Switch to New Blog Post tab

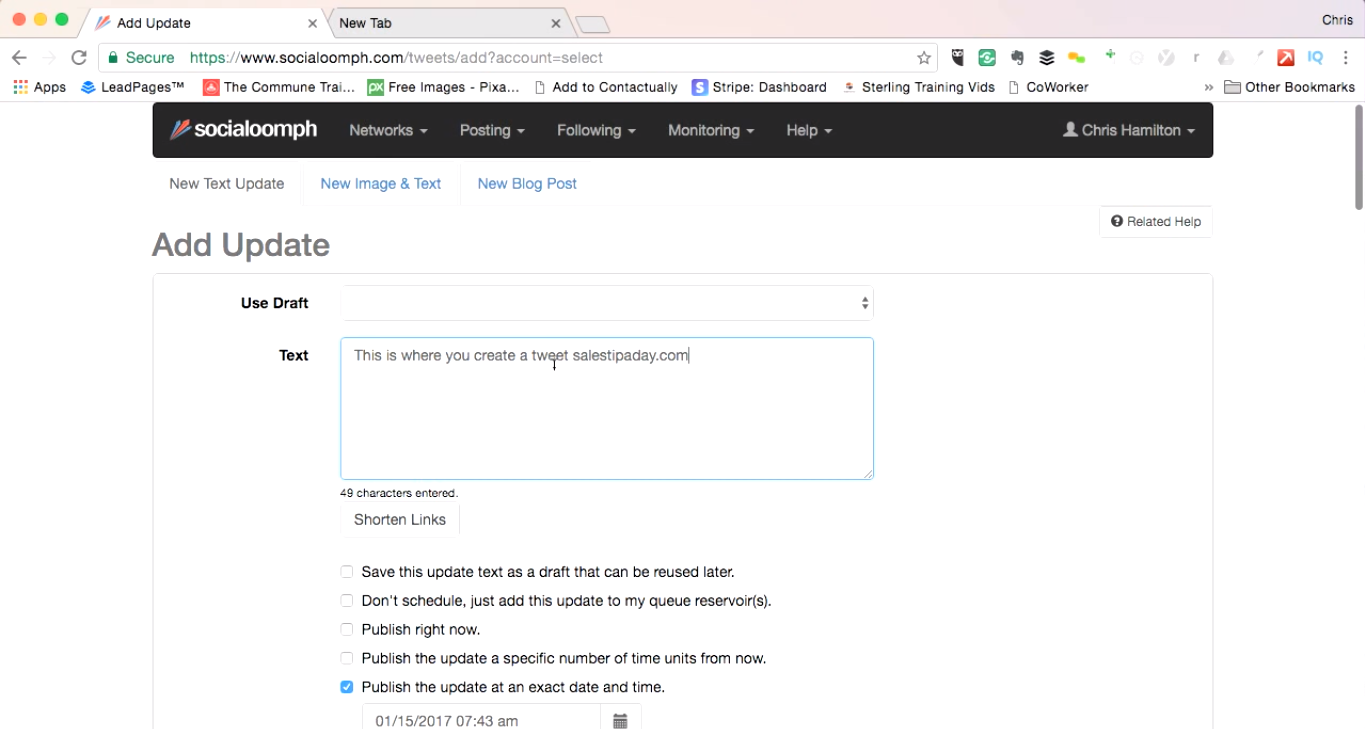click(527, 184)
